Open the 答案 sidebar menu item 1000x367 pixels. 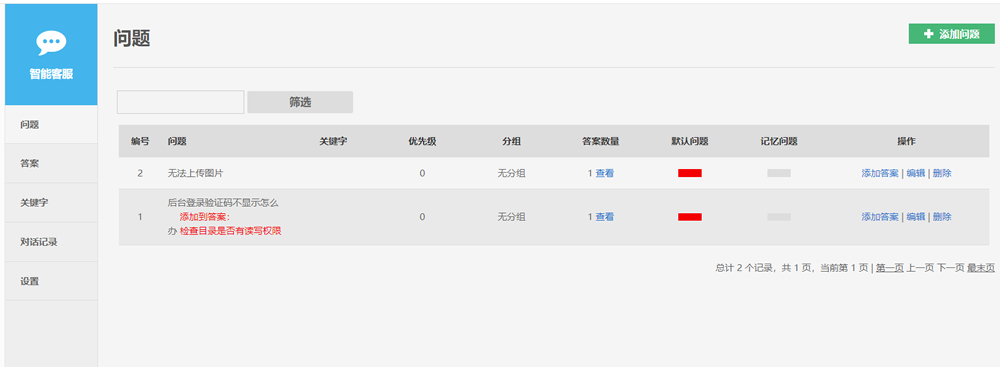click(x=51, y=163)
